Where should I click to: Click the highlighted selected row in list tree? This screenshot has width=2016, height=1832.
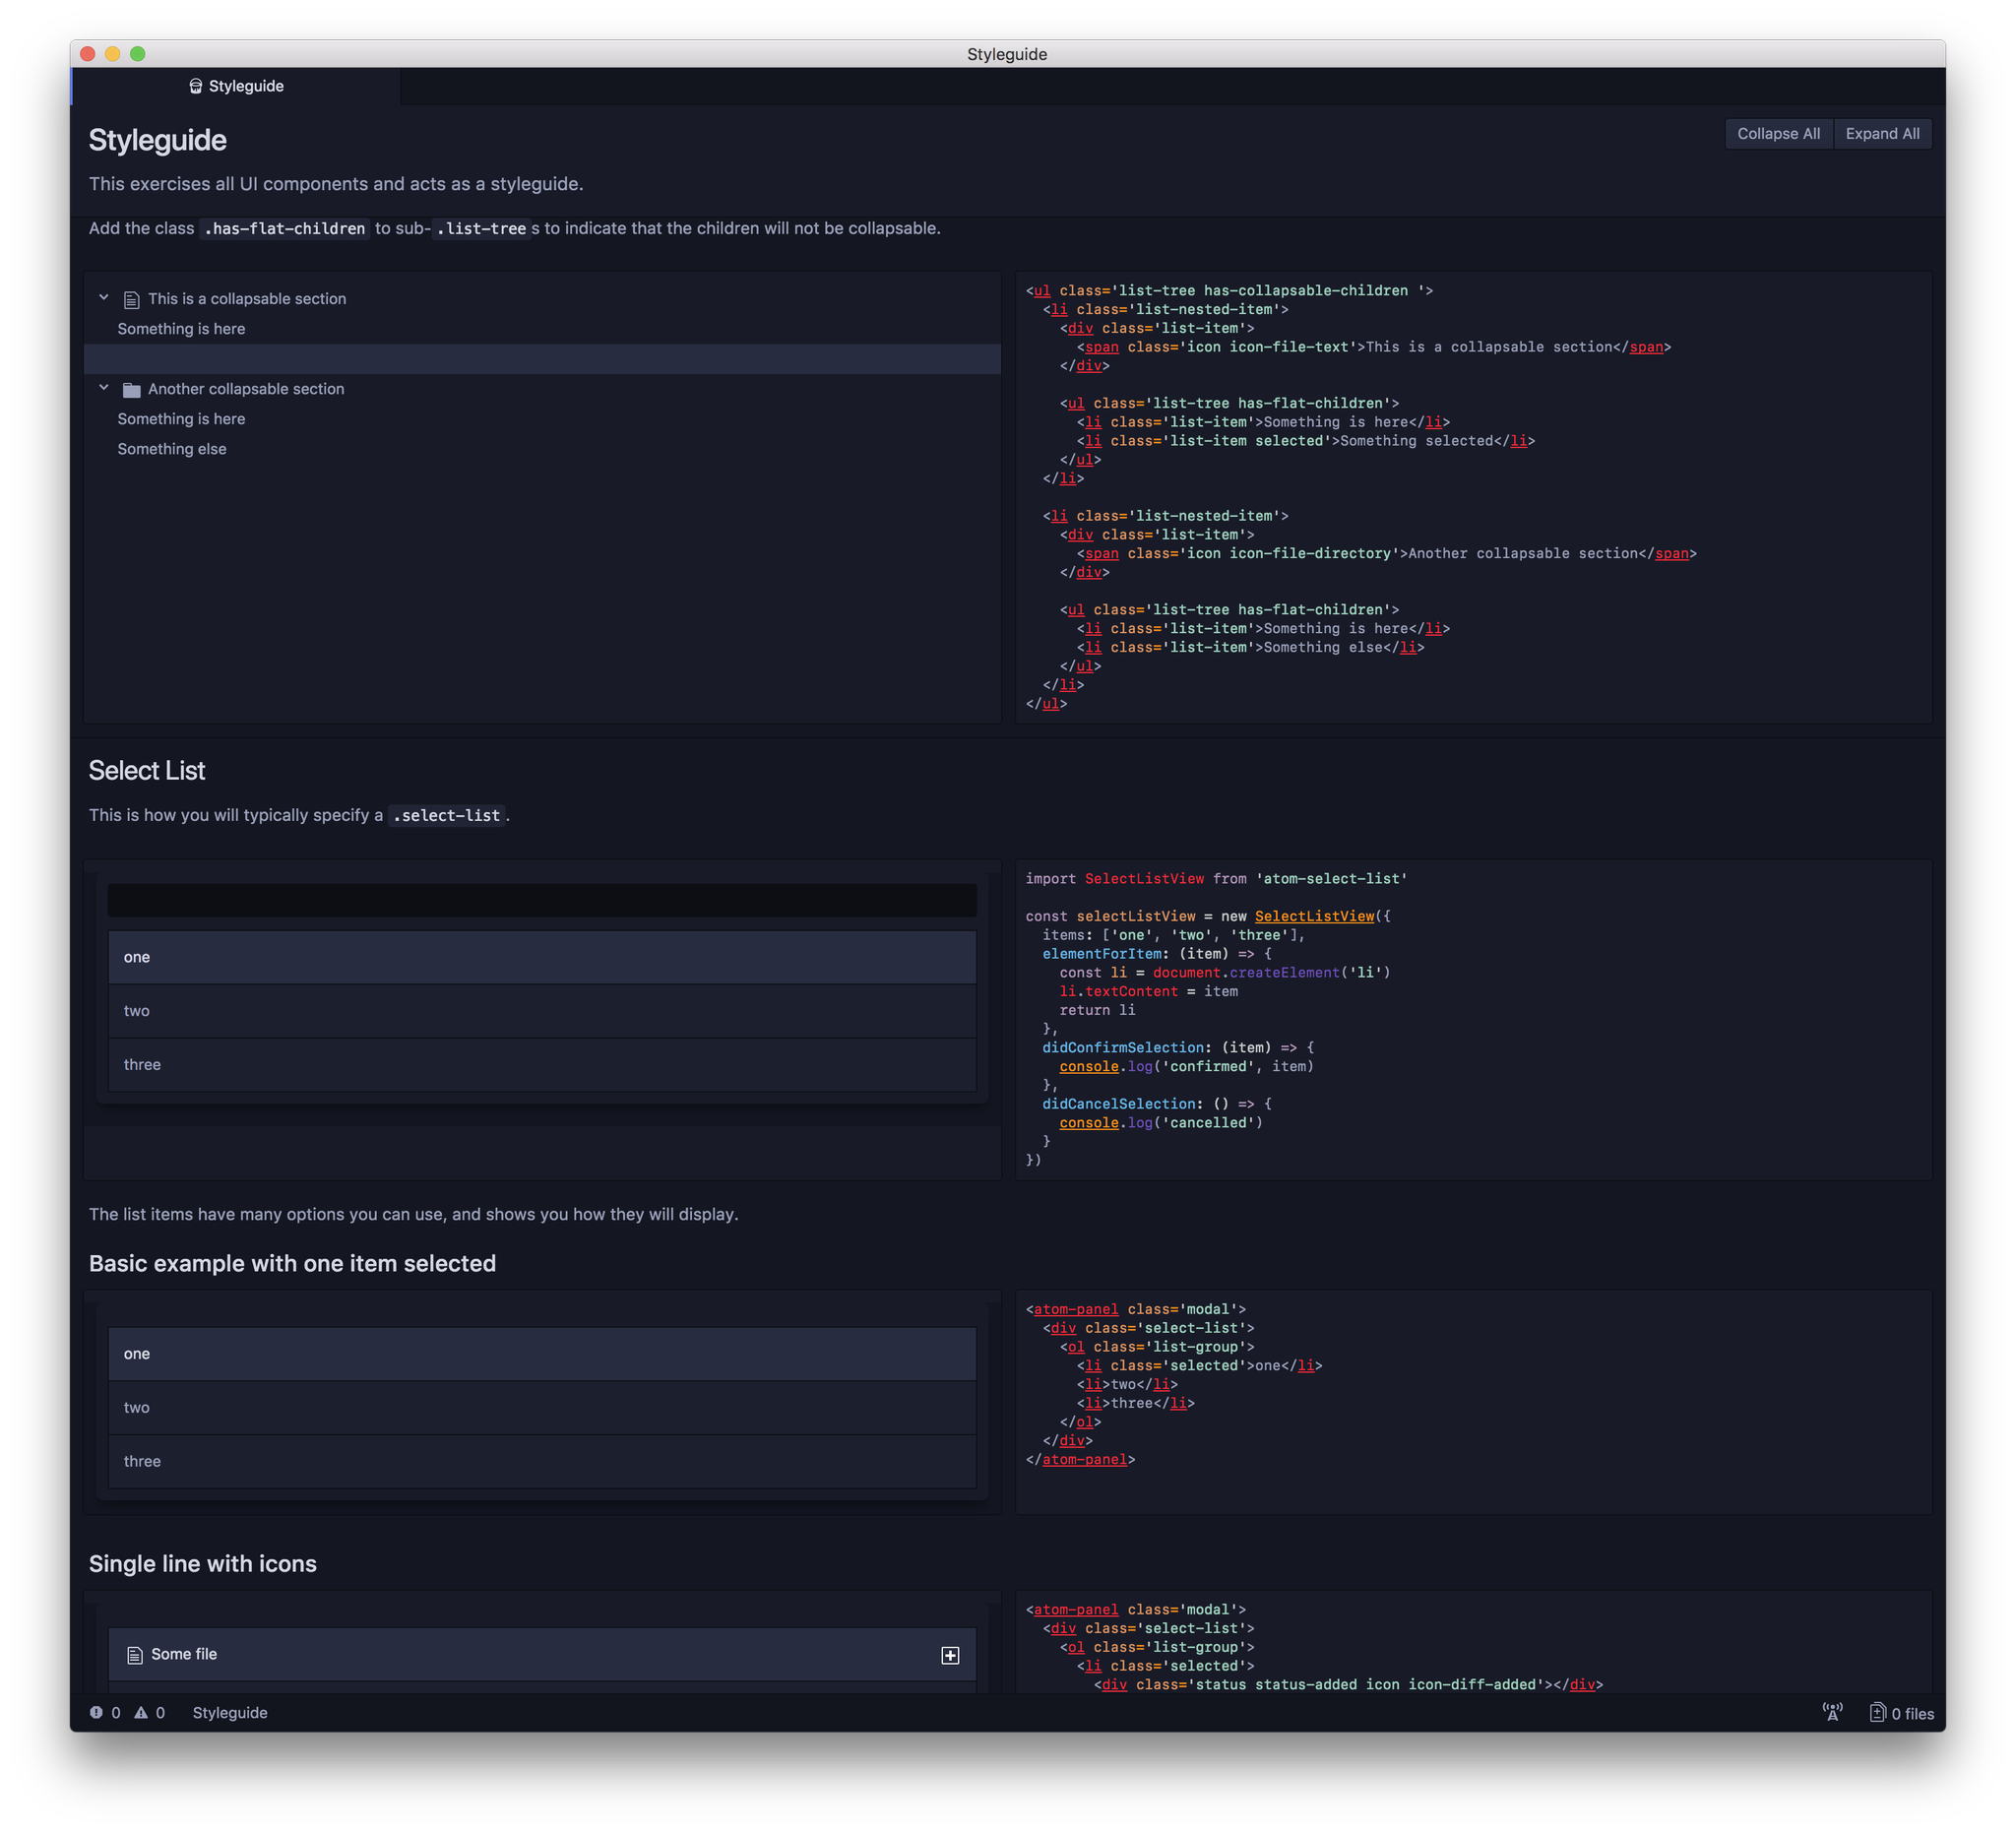[542, 359]
